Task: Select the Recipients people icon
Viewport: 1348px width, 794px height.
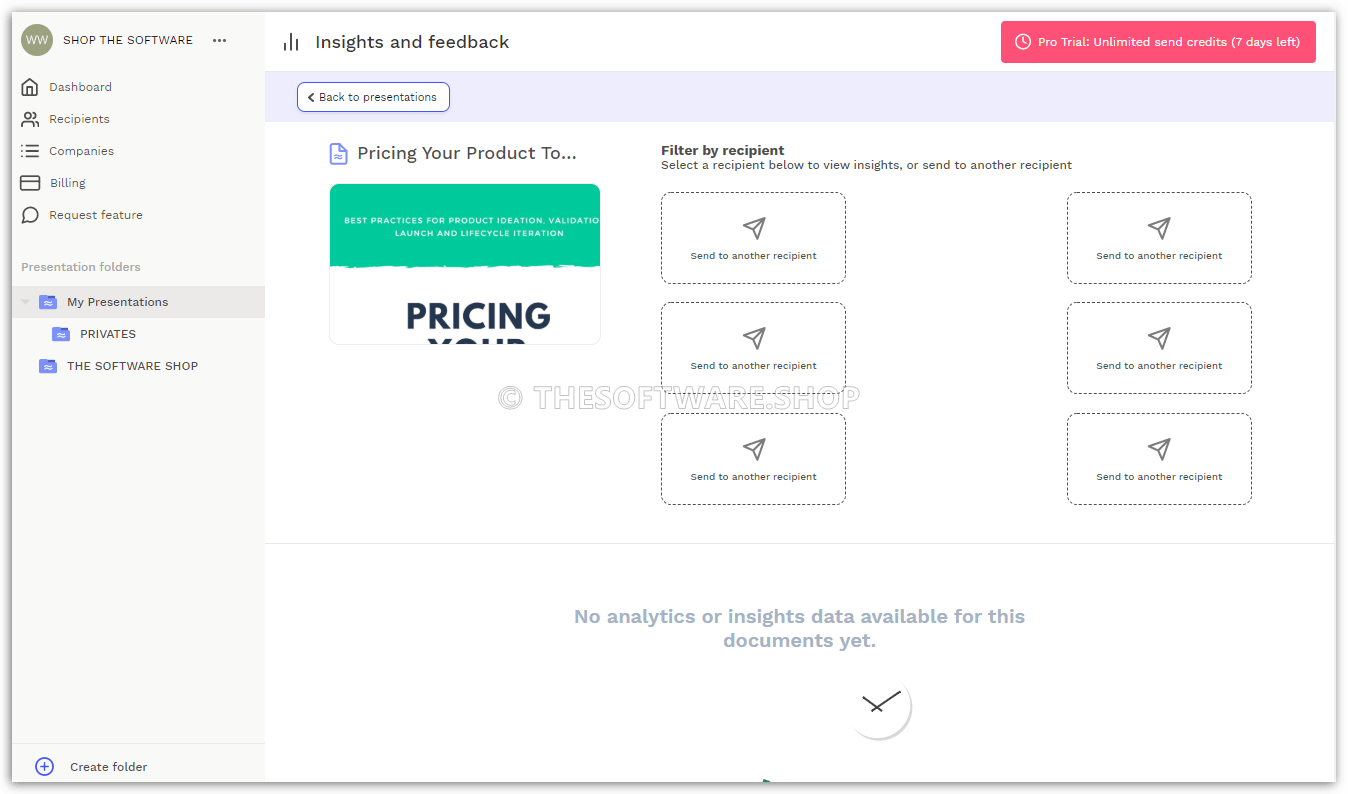Action: [29, 119]
